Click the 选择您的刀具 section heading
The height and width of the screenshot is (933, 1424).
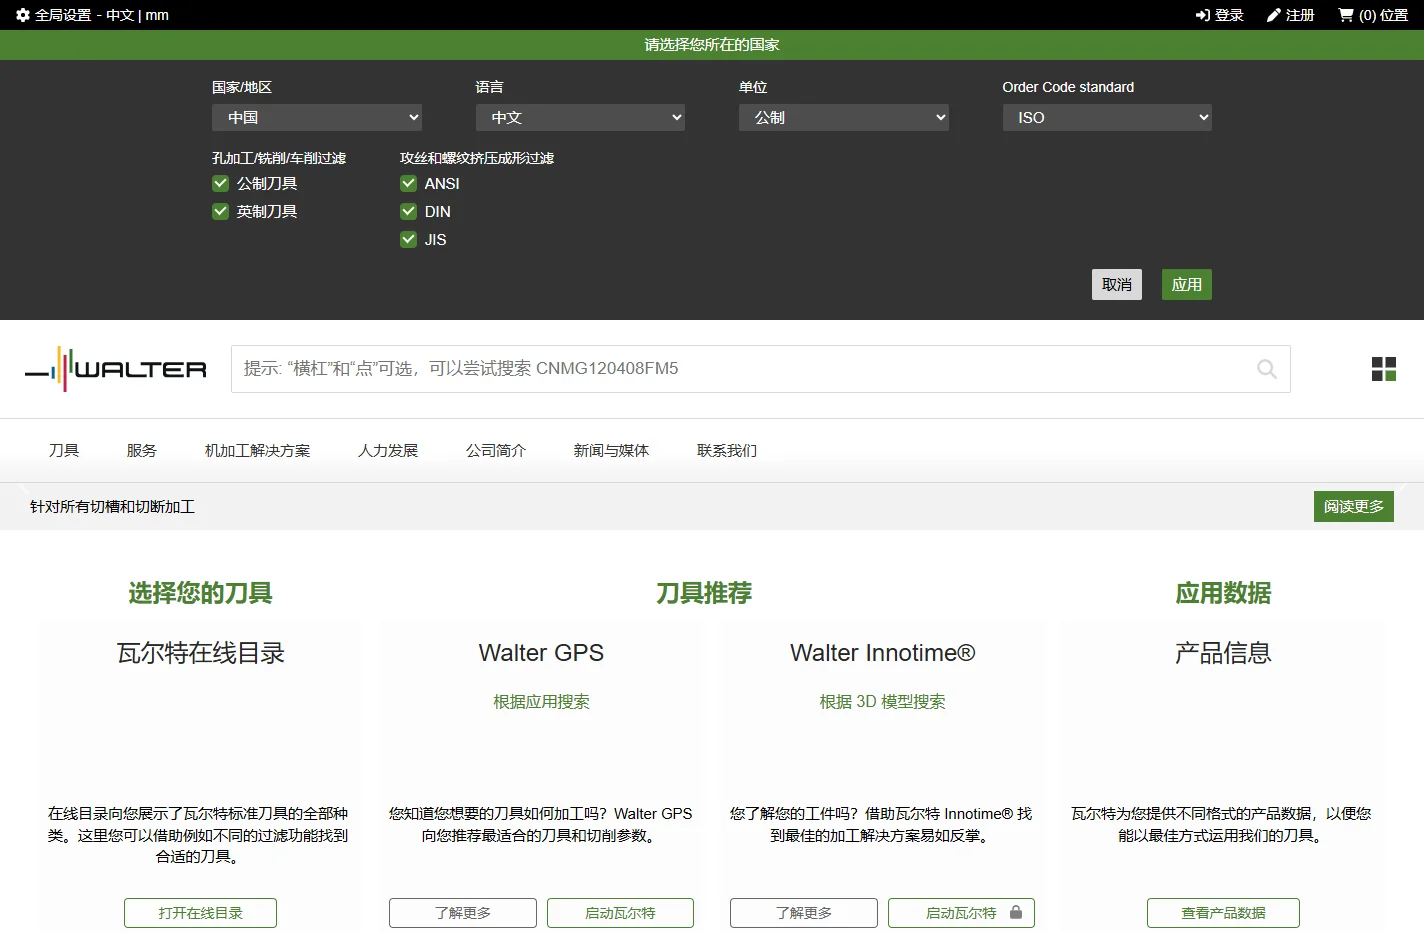coord(200,593)
